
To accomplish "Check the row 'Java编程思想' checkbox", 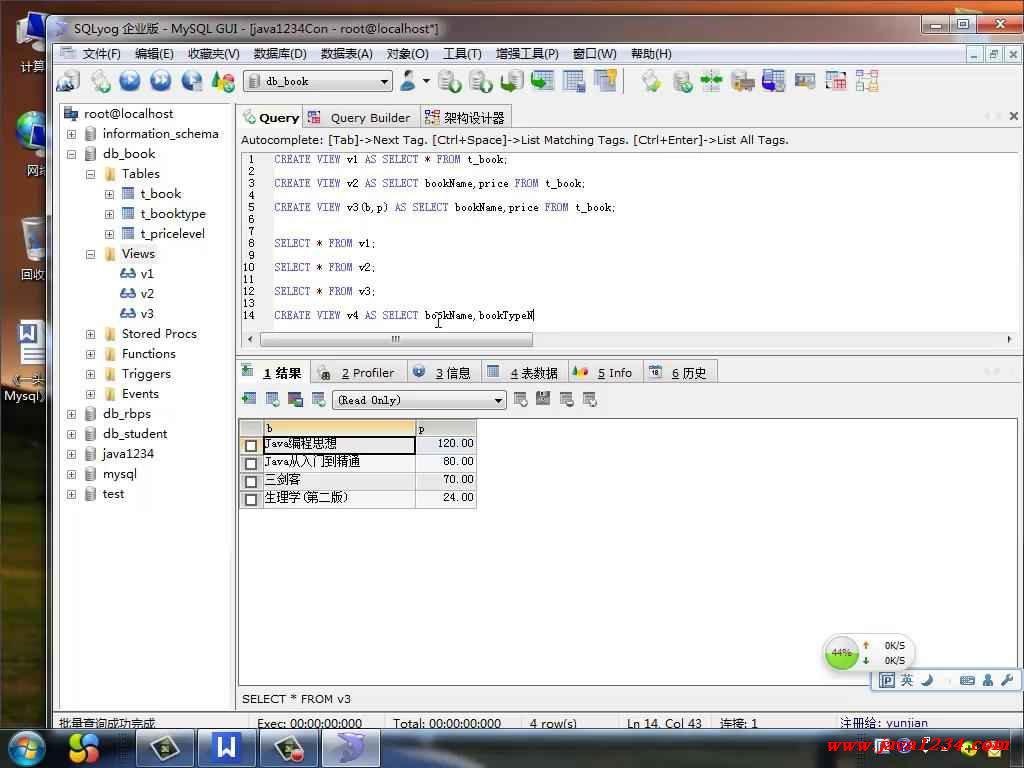I will (251, 445).
